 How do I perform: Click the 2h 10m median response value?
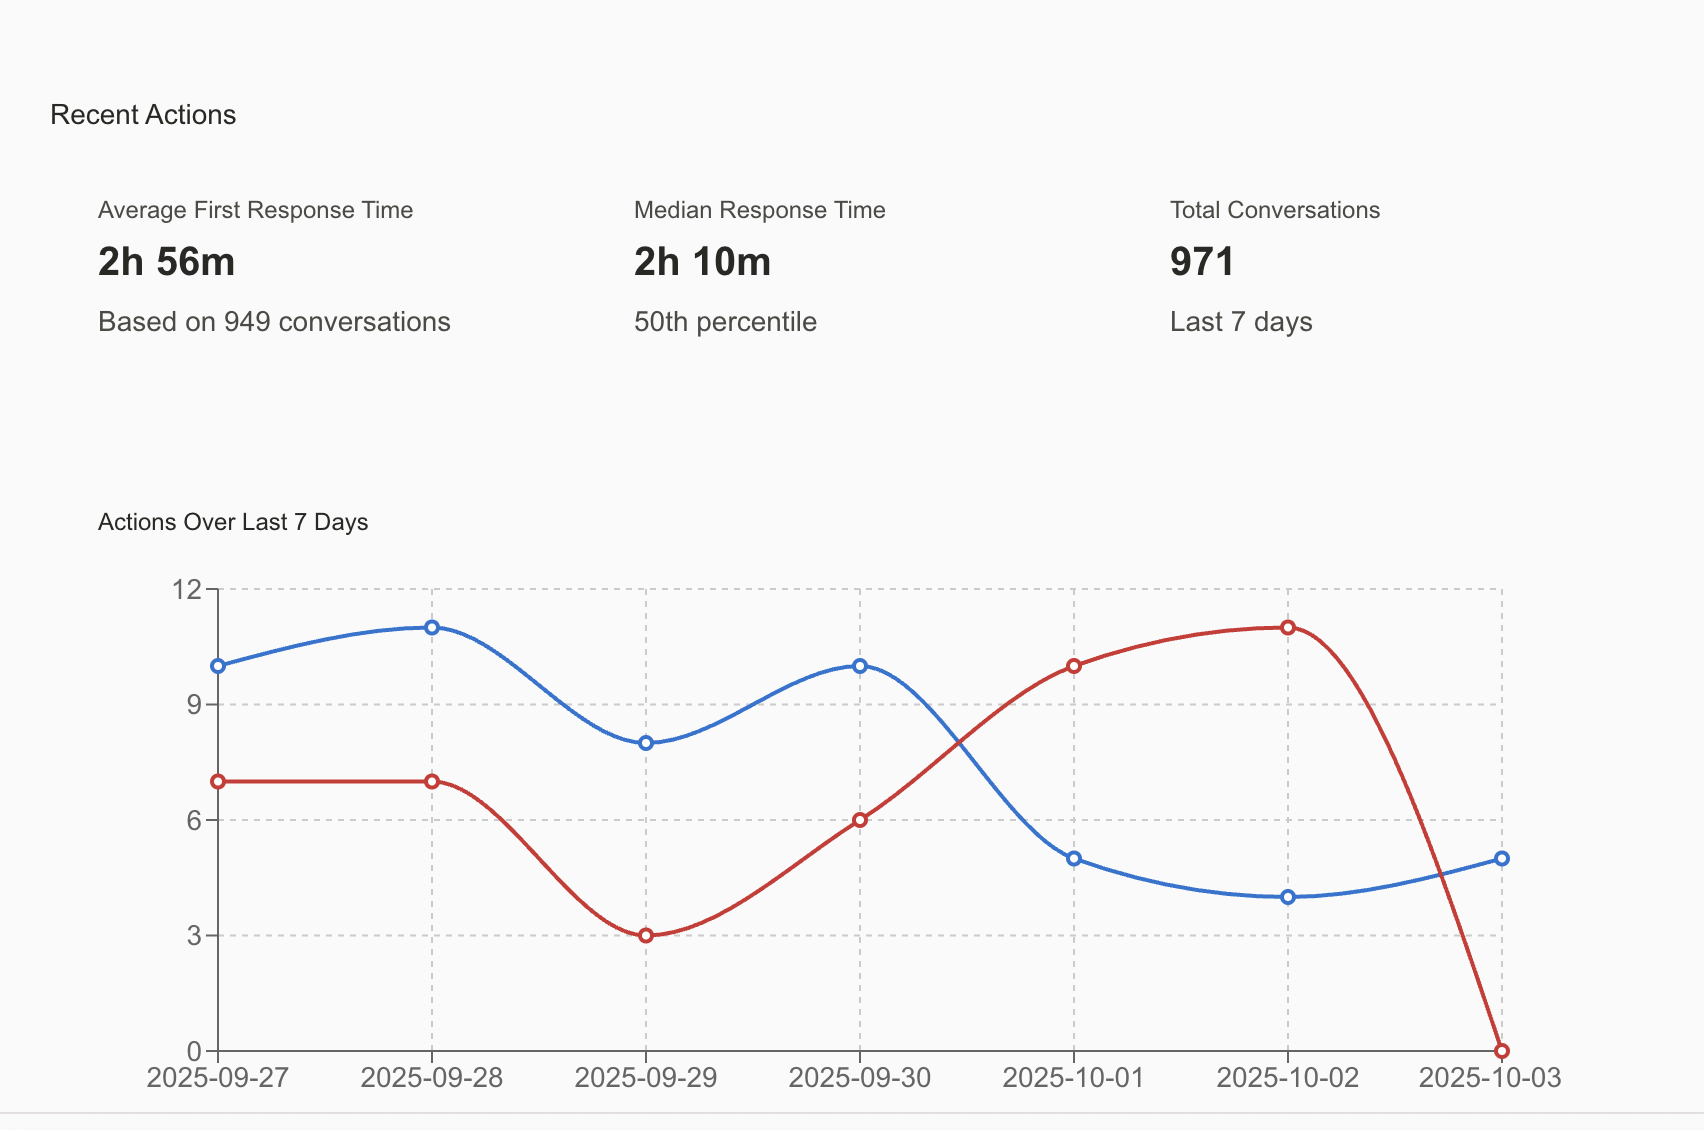click(x=703, y=262)
